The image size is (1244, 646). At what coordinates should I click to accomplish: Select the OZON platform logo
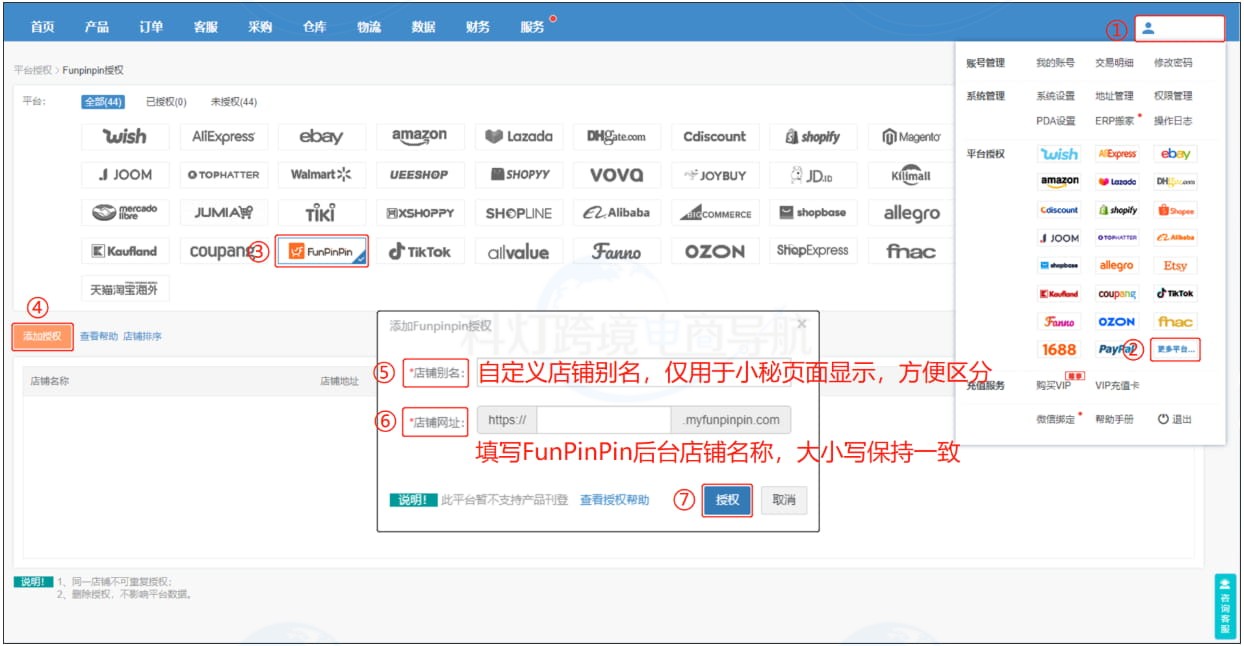(714, 251)
